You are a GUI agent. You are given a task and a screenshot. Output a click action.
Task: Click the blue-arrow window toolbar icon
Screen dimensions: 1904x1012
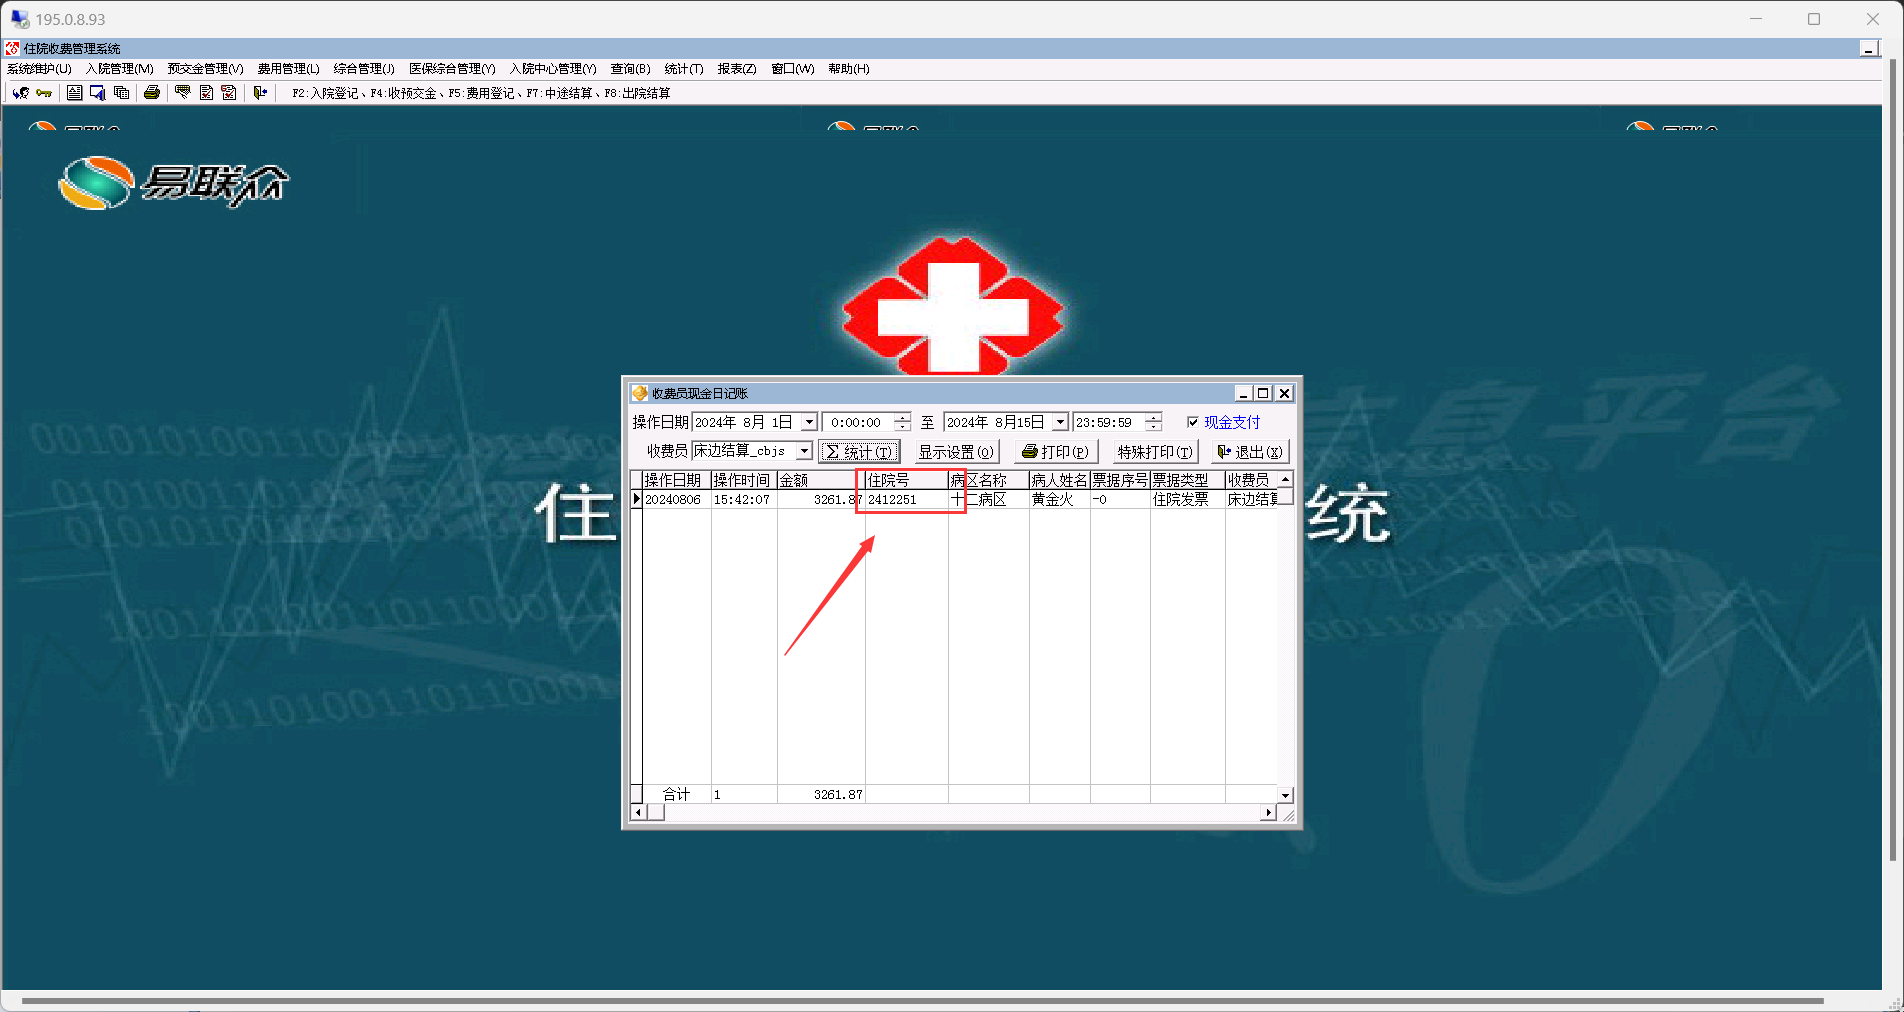click(98, 93)
